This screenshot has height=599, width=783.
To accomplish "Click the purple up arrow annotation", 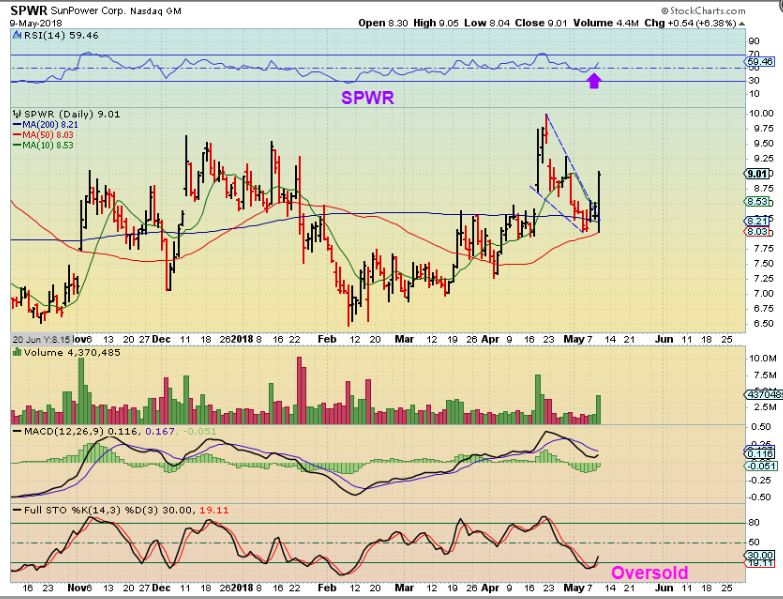I will tap(593, 80).
